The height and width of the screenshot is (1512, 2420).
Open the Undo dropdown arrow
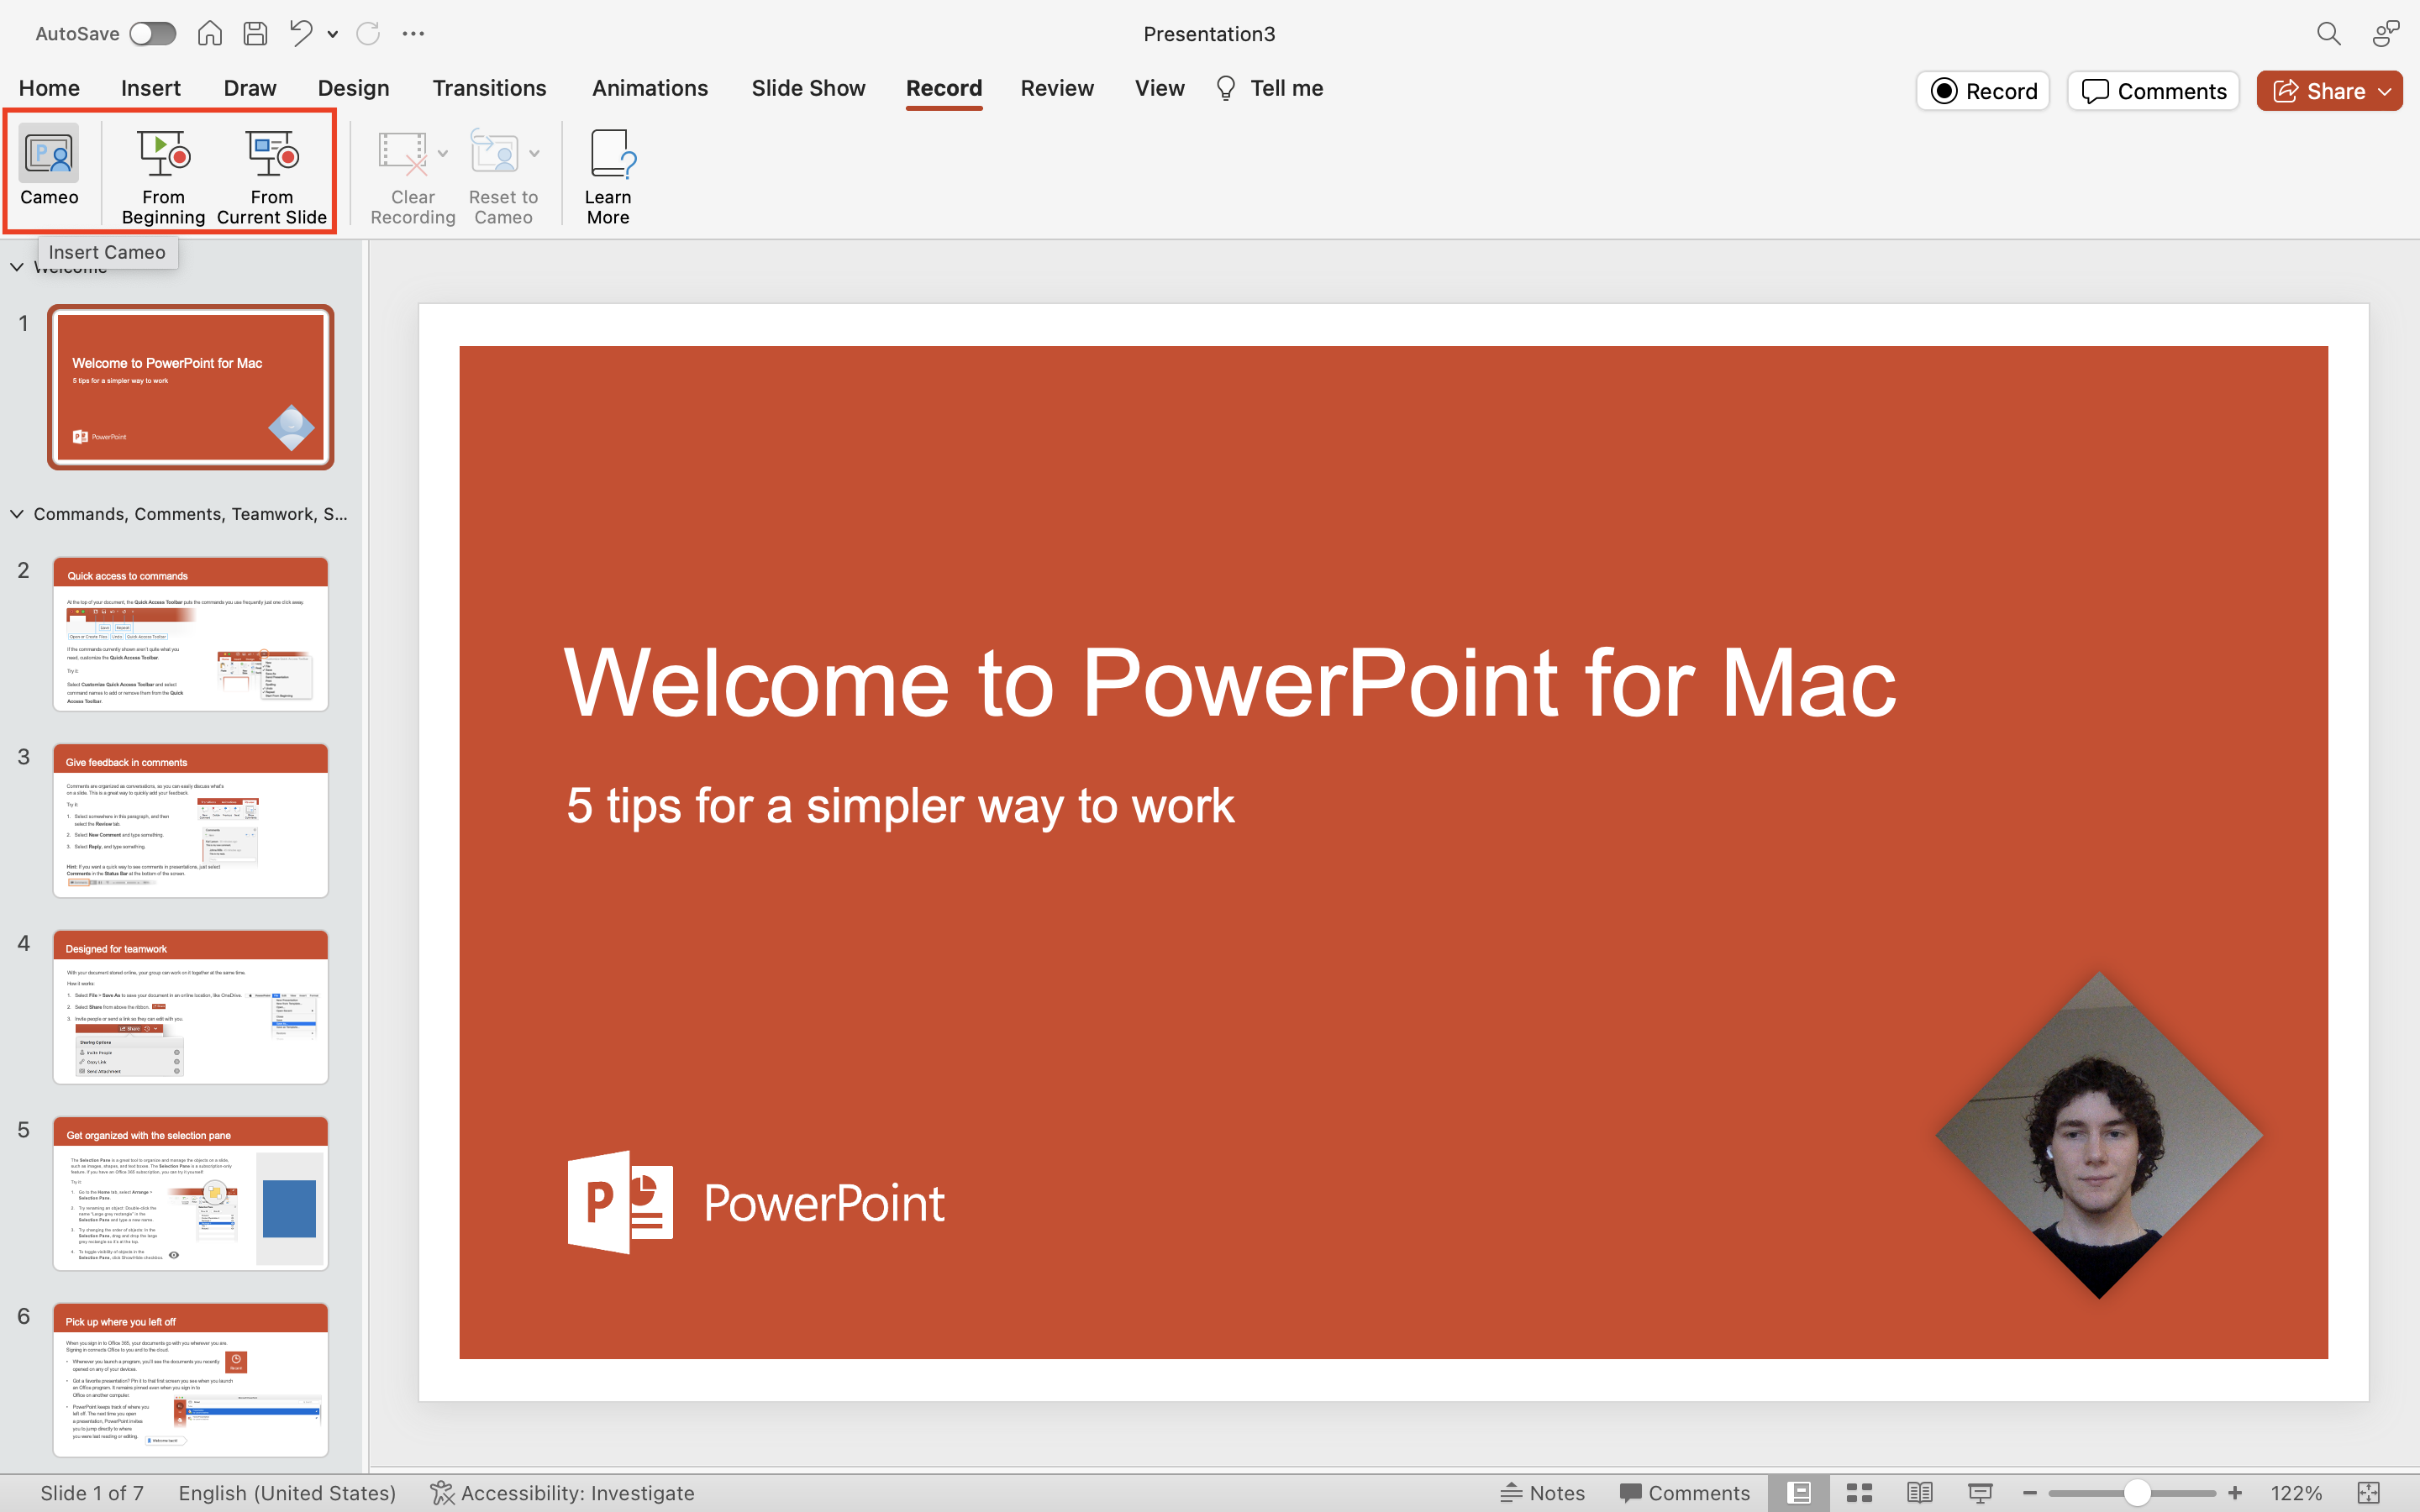pos(333,33)
